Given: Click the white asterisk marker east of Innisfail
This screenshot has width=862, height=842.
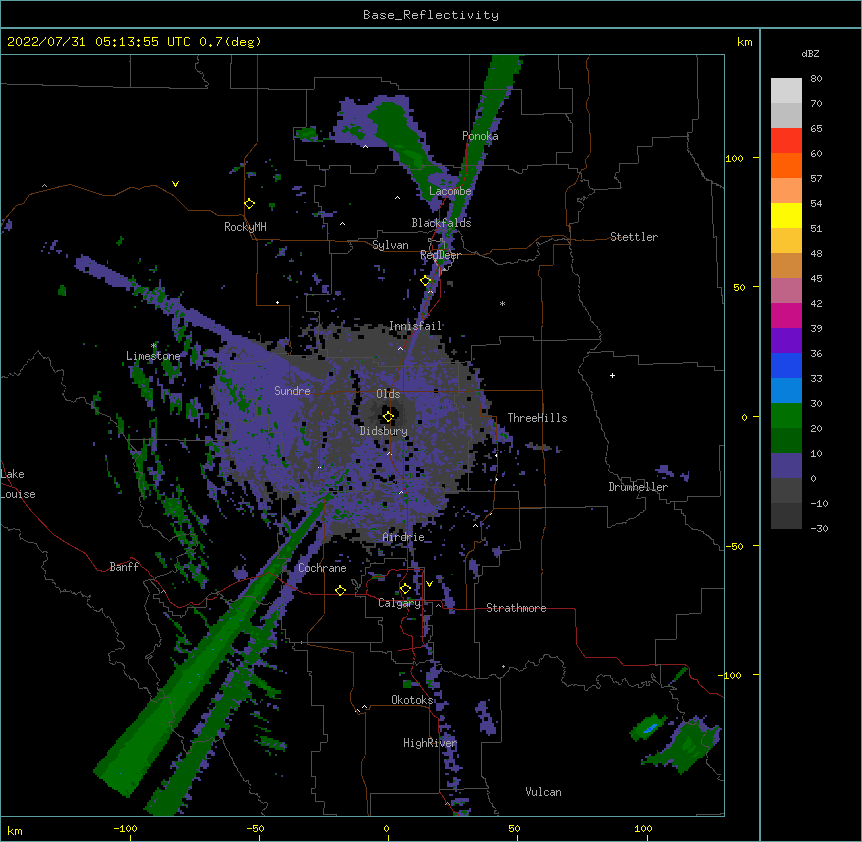Looking at the screenshot, I should click(x=502, y=303).
